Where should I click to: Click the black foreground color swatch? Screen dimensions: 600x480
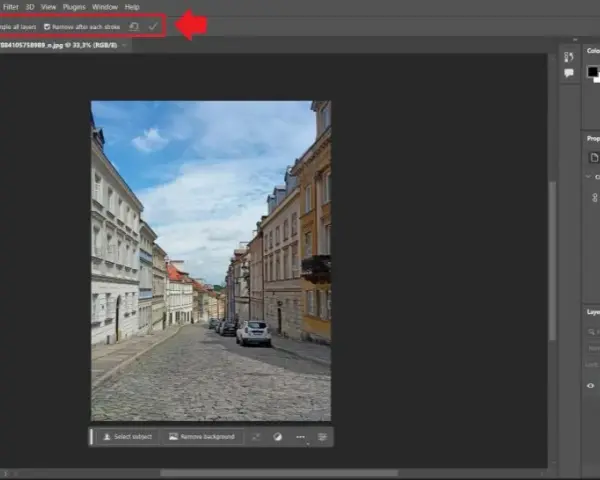click(x=592, y=71)
